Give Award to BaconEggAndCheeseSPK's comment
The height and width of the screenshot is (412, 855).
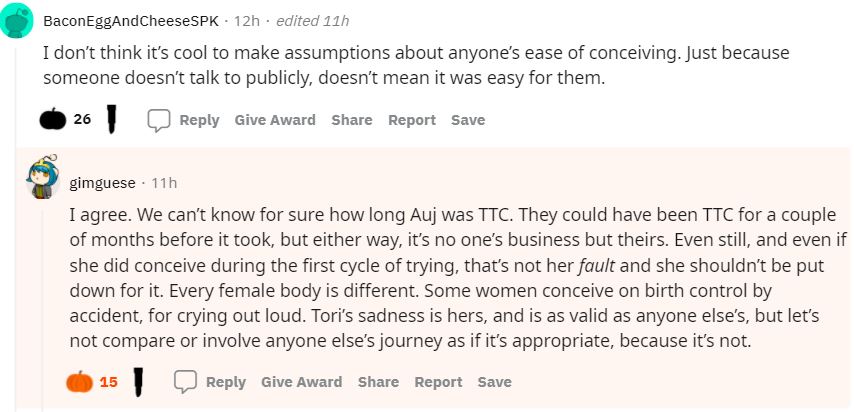275,120
